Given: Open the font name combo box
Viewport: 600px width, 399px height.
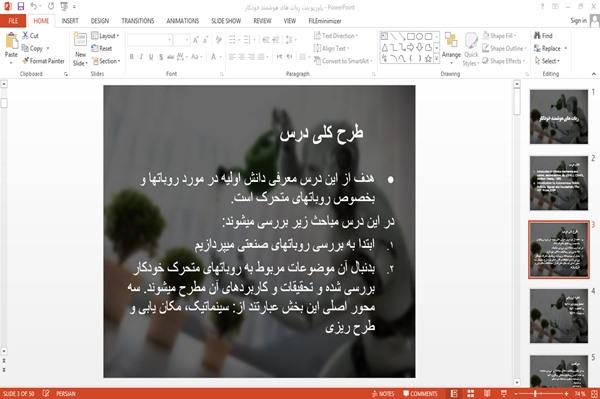Looking at the screenshot, I should click(150, 40).
